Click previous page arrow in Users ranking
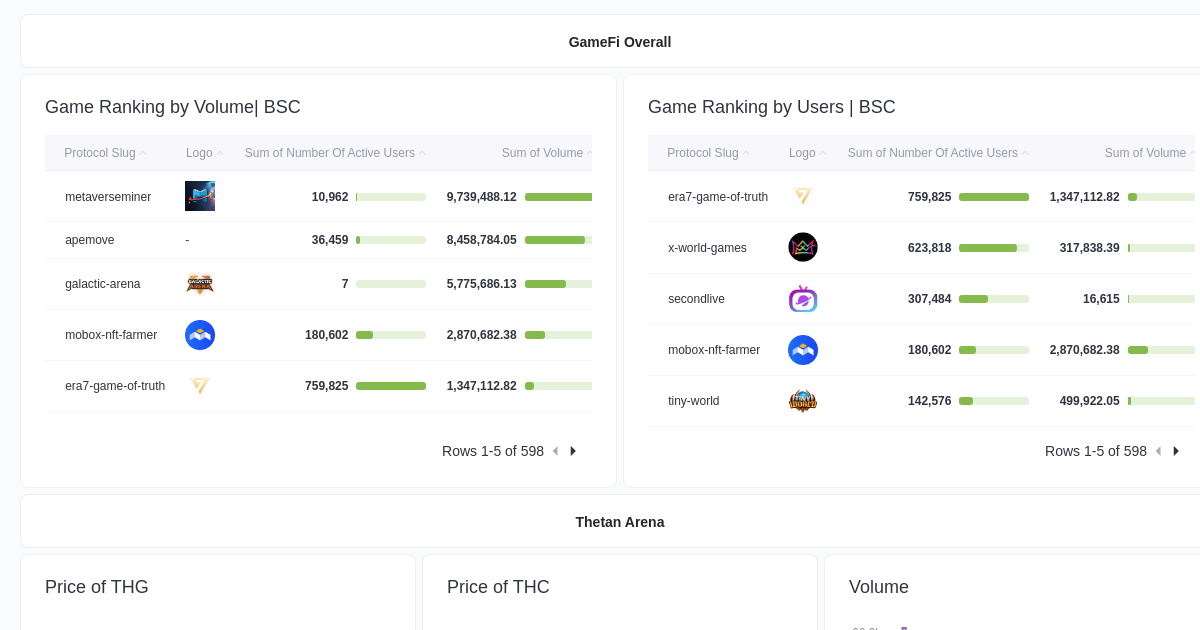1200x630 pixels. click(1158, 451)
